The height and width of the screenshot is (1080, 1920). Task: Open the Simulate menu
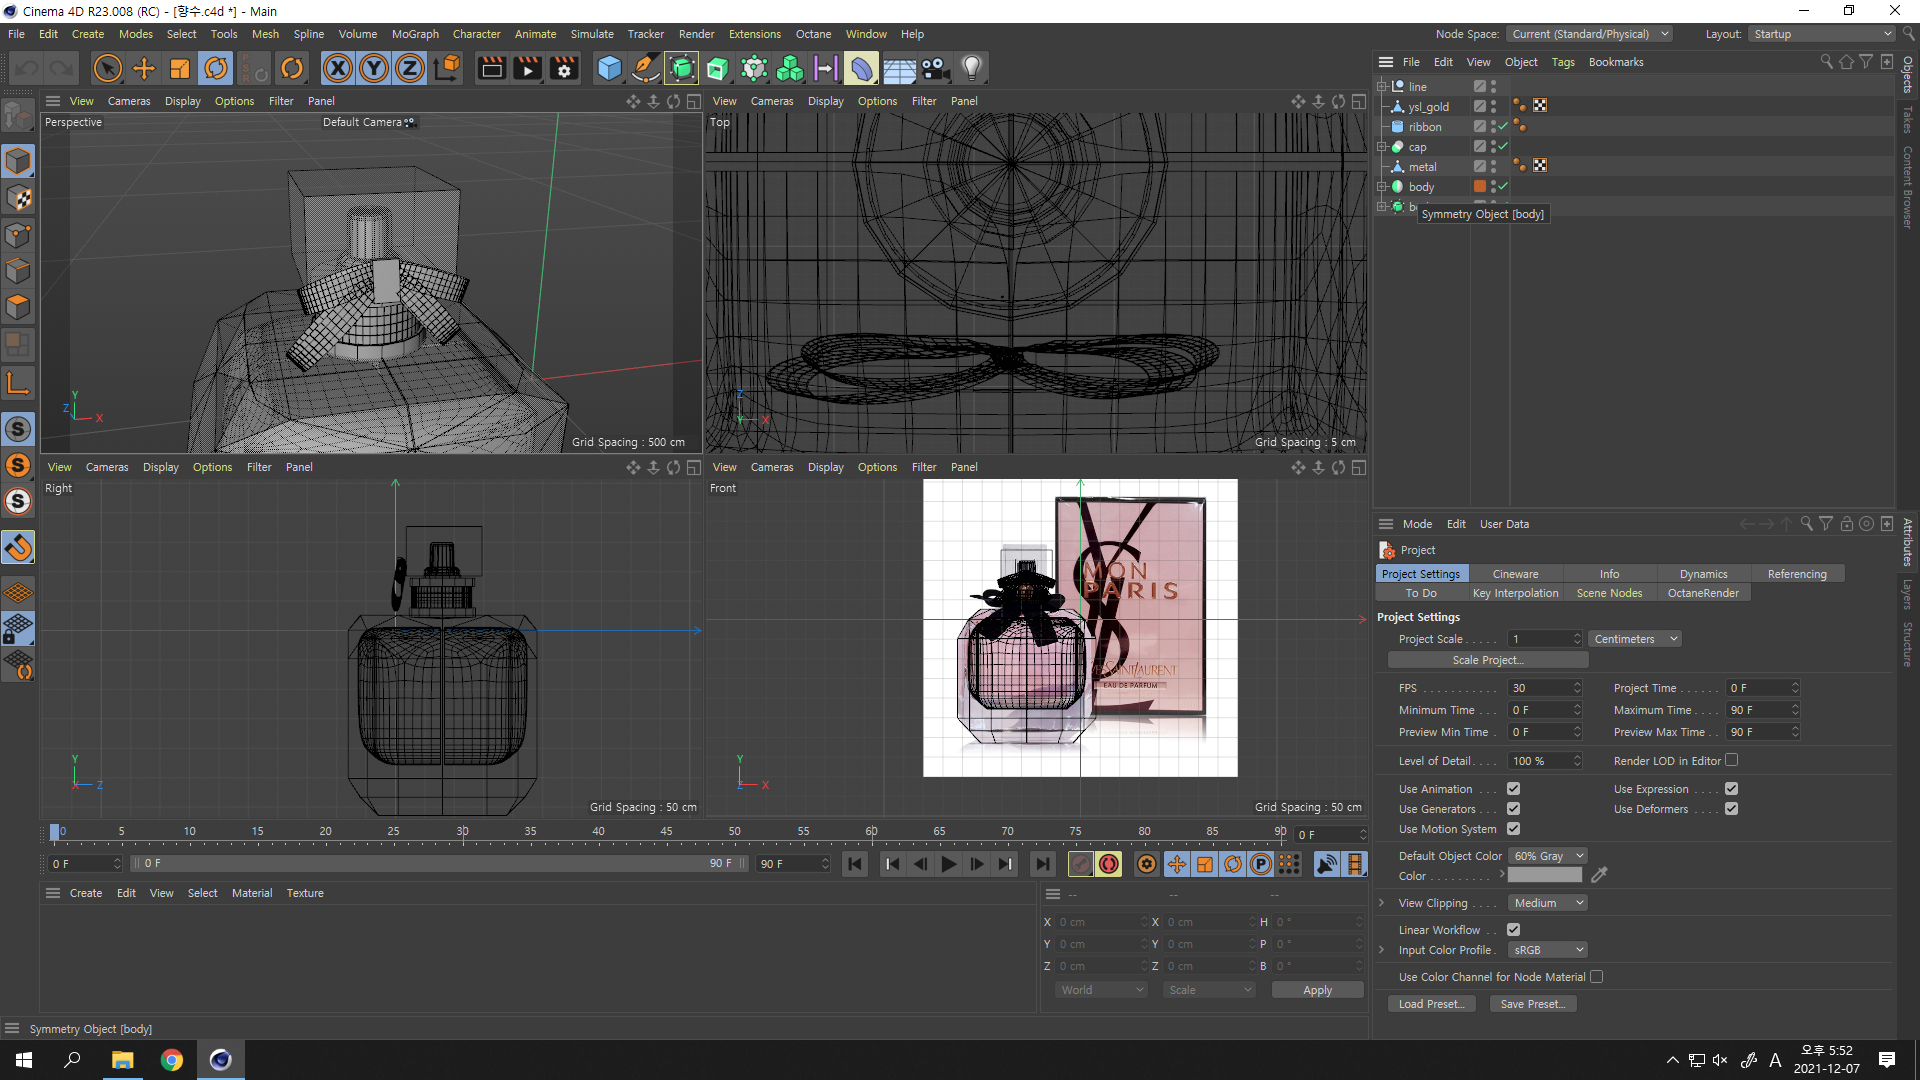(x=592, y=34)
